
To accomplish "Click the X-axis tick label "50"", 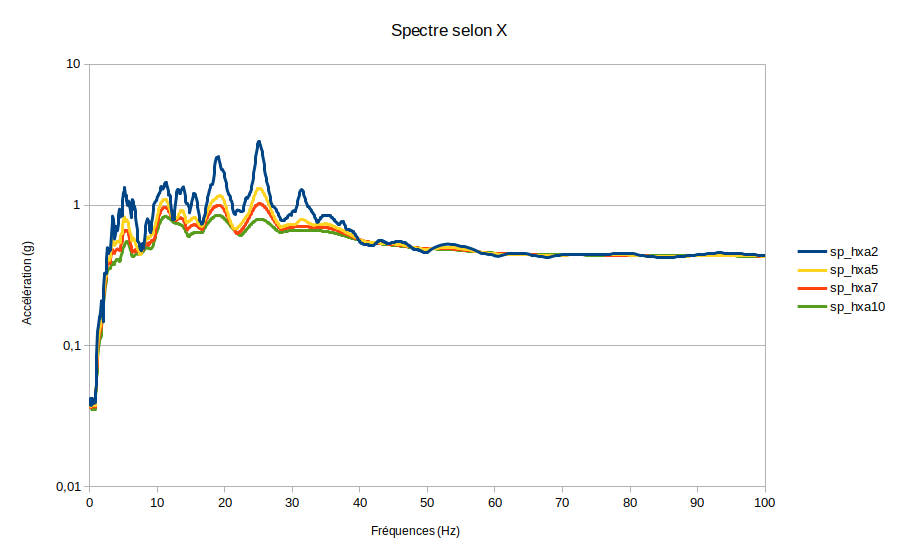I will pos(427,503).
